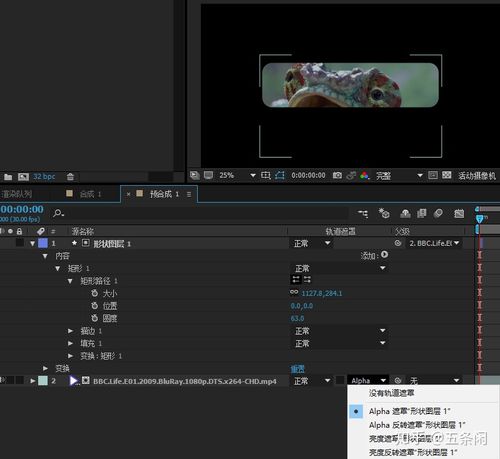Viewport: 500px width, 459px height.
Task: Click the constrain proportions link icon for size
Action: 294,292
